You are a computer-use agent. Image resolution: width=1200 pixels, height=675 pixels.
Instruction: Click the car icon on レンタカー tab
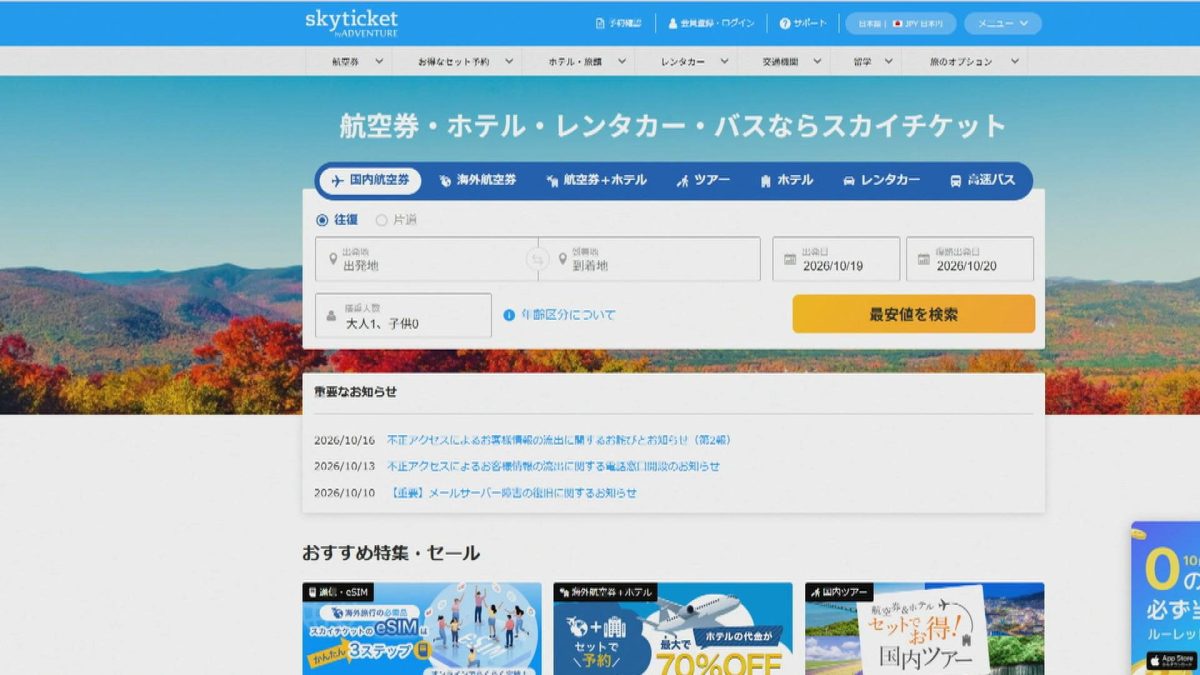click(x=849, y=181)
